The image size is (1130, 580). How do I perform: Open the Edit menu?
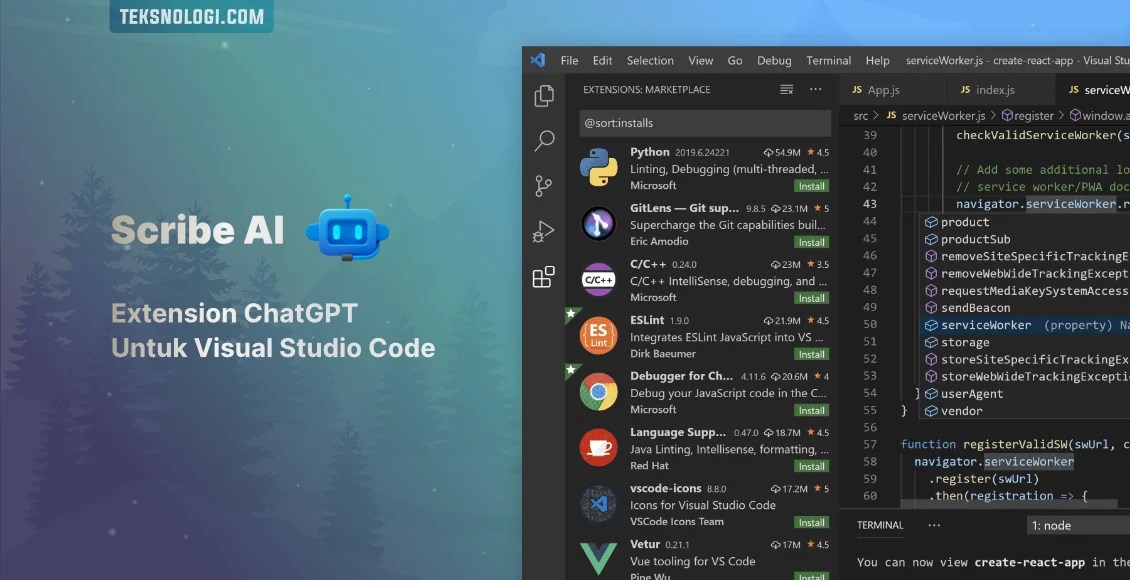pyautogui.click(x=602, y=61)
